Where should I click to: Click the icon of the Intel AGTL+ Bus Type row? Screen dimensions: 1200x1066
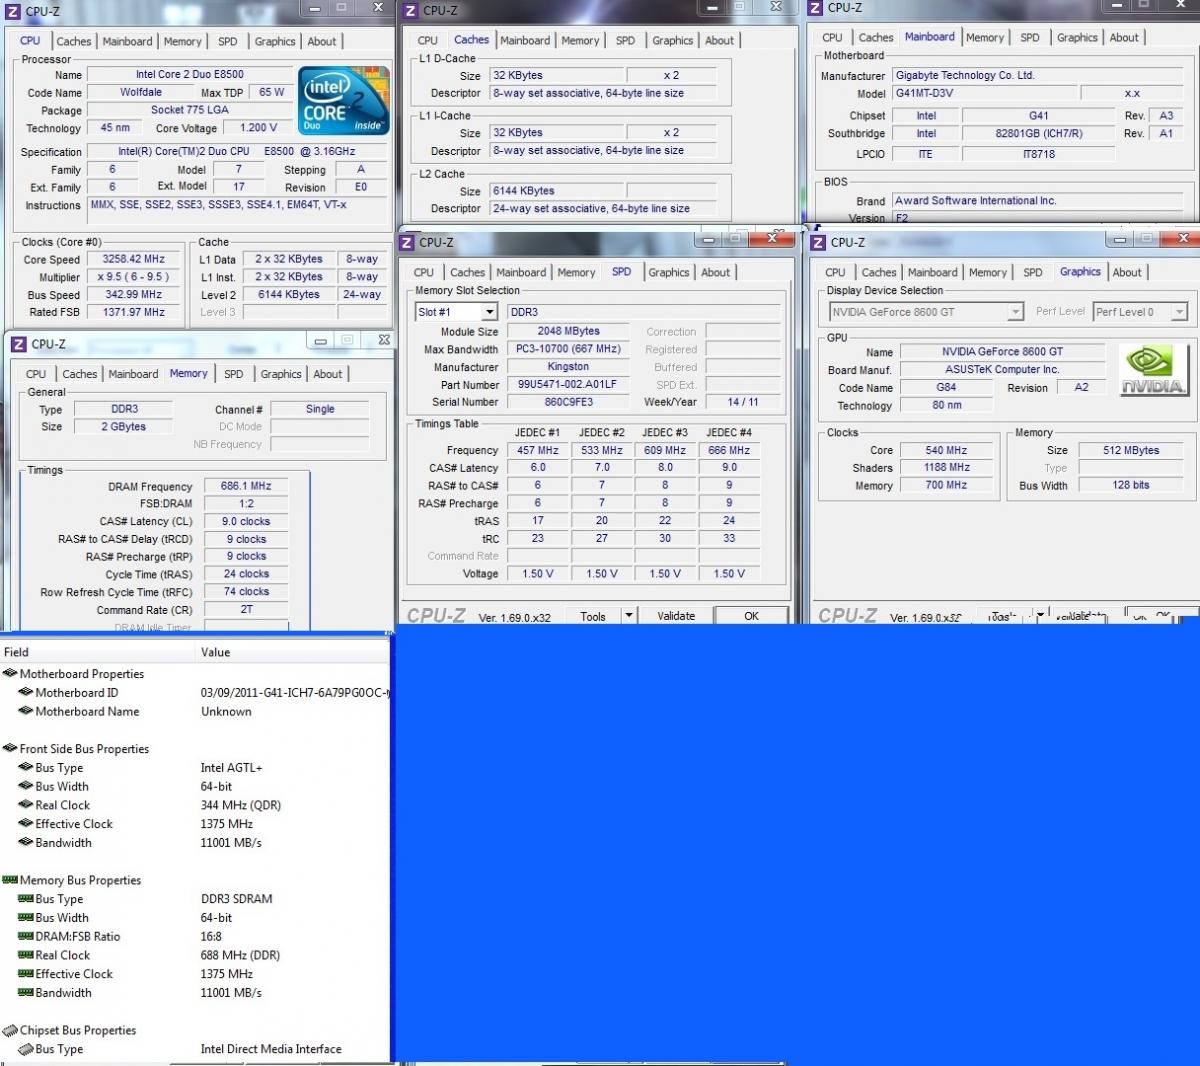click(x=26, y=768)
